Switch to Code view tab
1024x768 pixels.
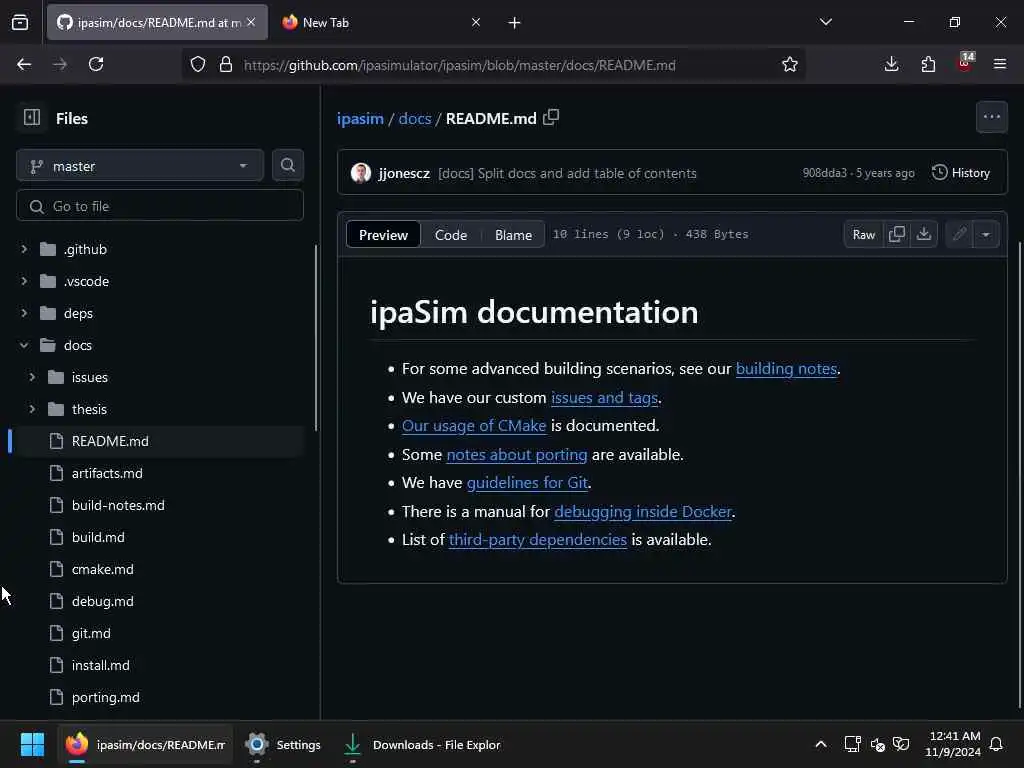pos(451,234)
